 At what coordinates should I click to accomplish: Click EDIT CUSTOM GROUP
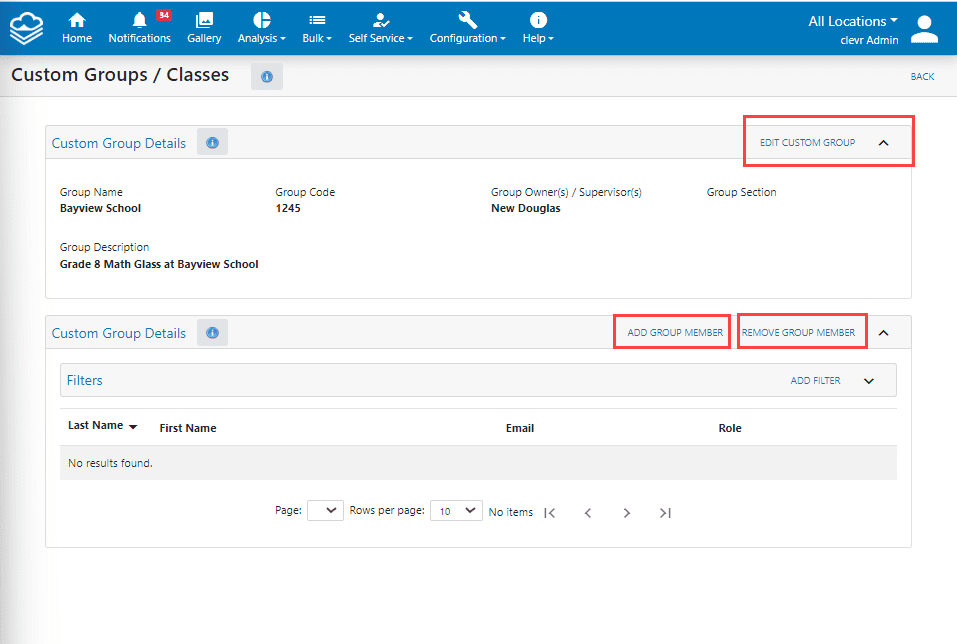807,142
